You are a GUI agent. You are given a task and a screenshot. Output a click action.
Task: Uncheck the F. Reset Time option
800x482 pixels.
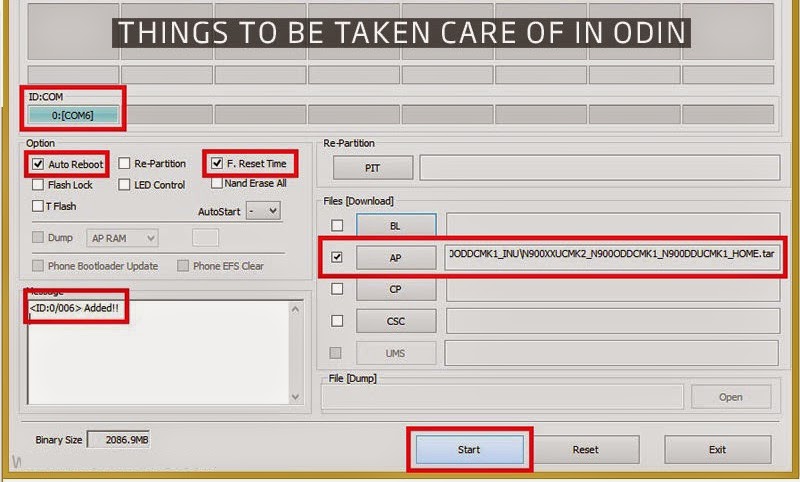coord(217,163)
